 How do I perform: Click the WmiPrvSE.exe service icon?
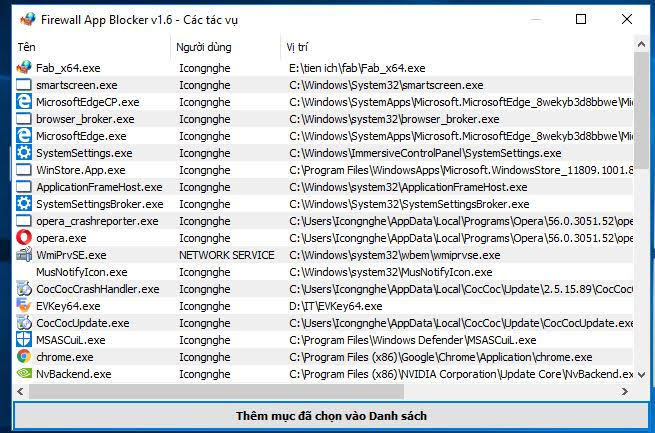click(24, 255)
